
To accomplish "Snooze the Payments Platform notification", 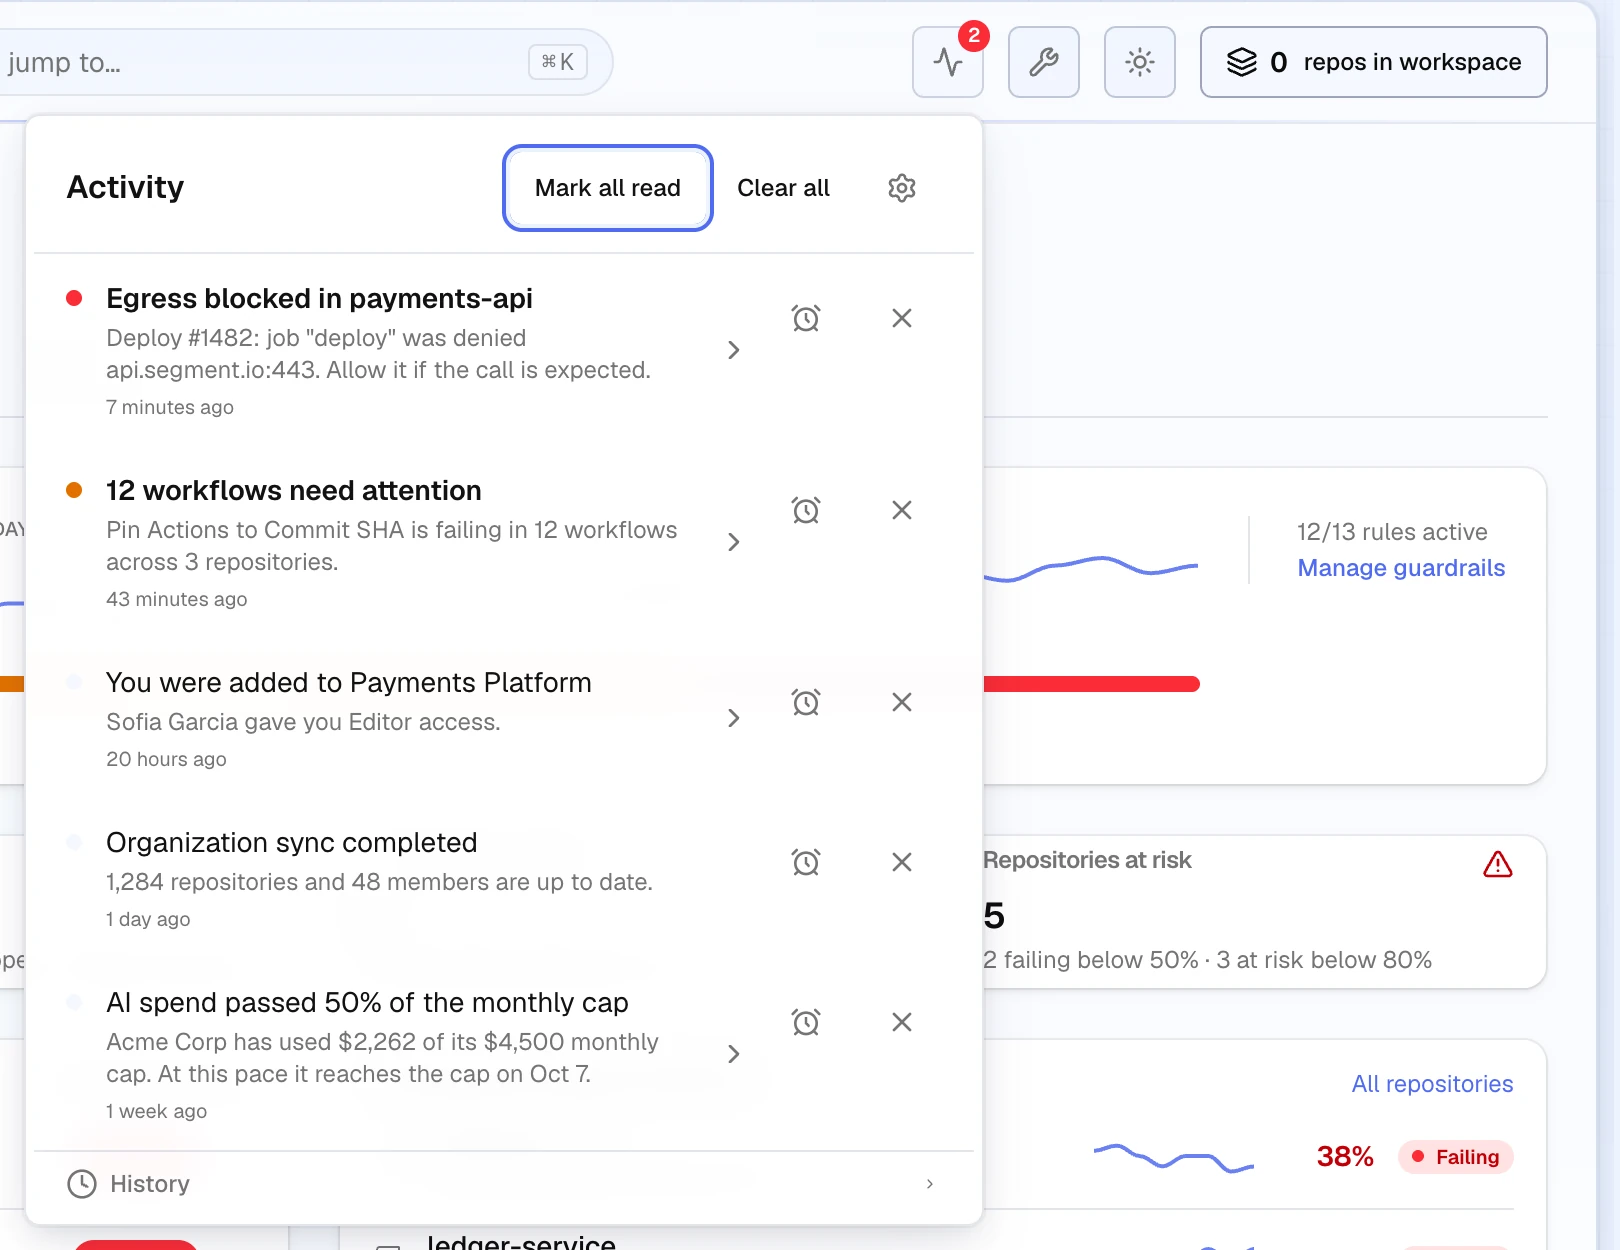I will (x=806, y=702).
